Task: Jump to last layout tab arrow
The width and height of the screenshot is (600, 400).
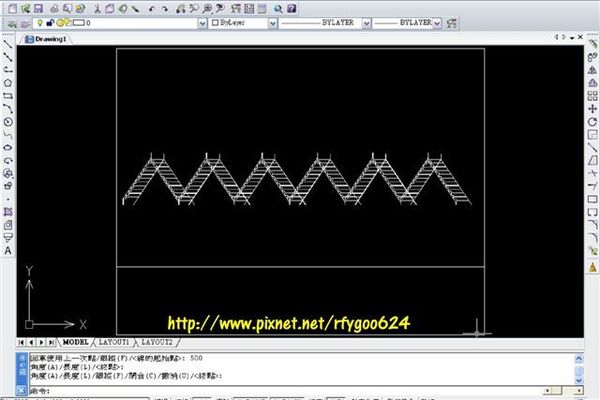Action: click(x=51, y=342)
